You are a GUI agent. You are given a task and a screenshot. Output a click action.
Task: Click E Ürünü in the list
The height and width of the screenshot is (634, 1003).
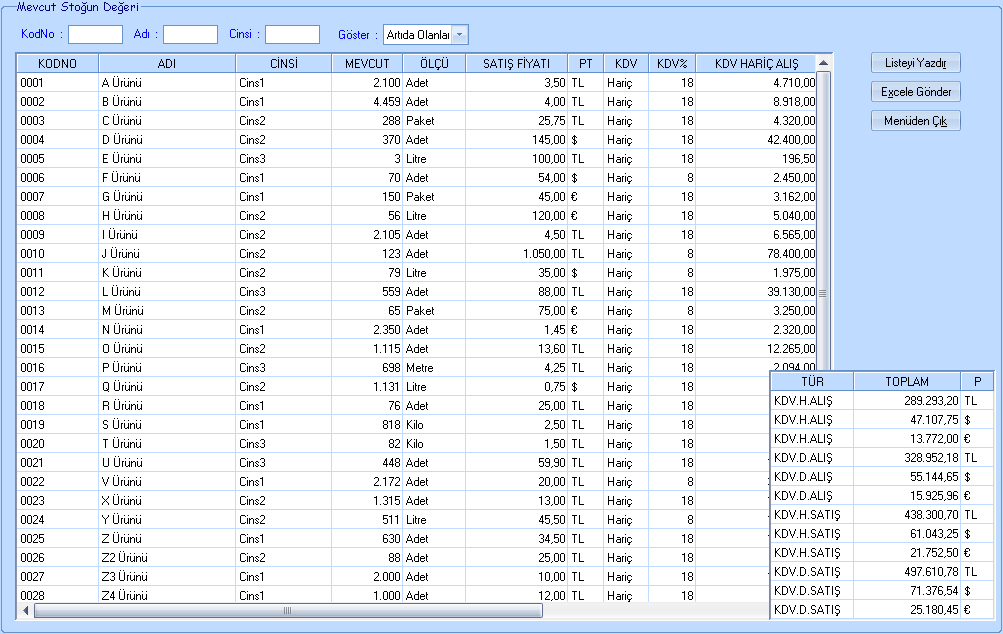tap(122, 159)
